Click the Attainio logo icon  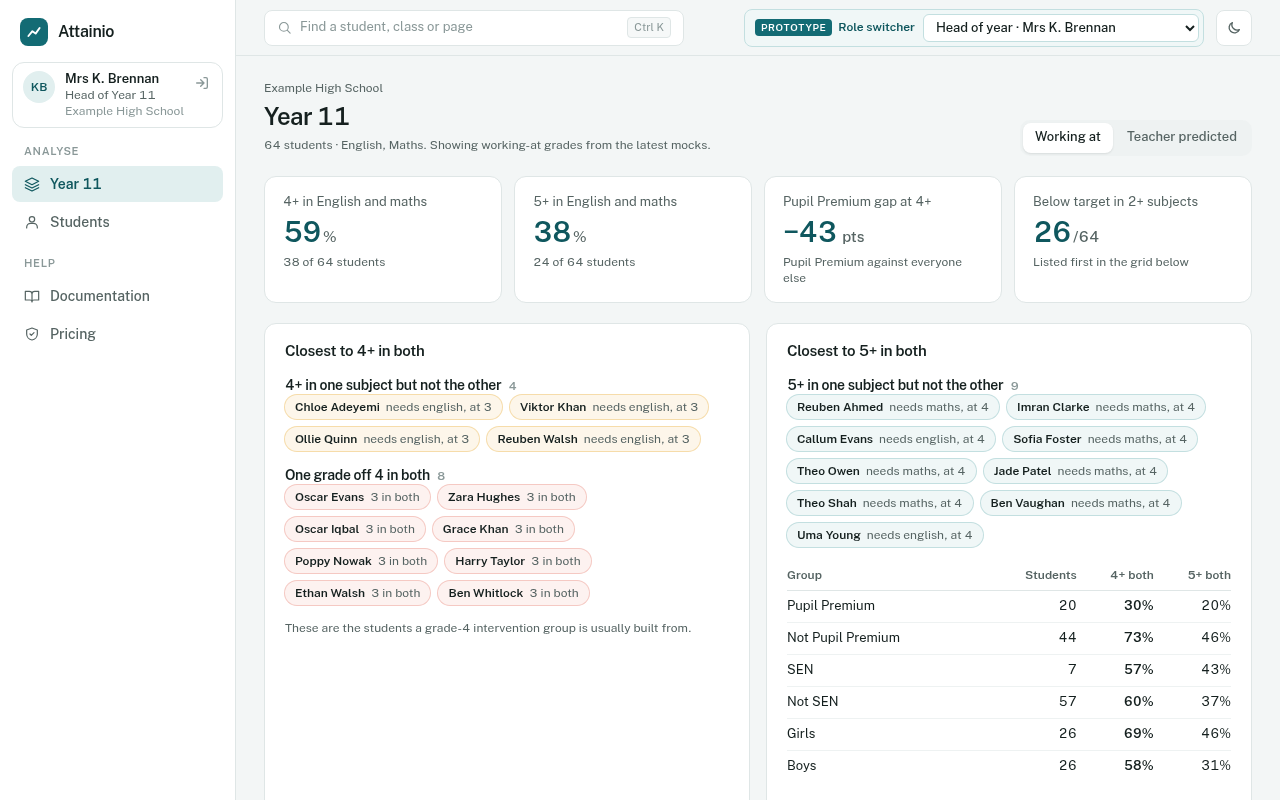click(x=34, y=32)
